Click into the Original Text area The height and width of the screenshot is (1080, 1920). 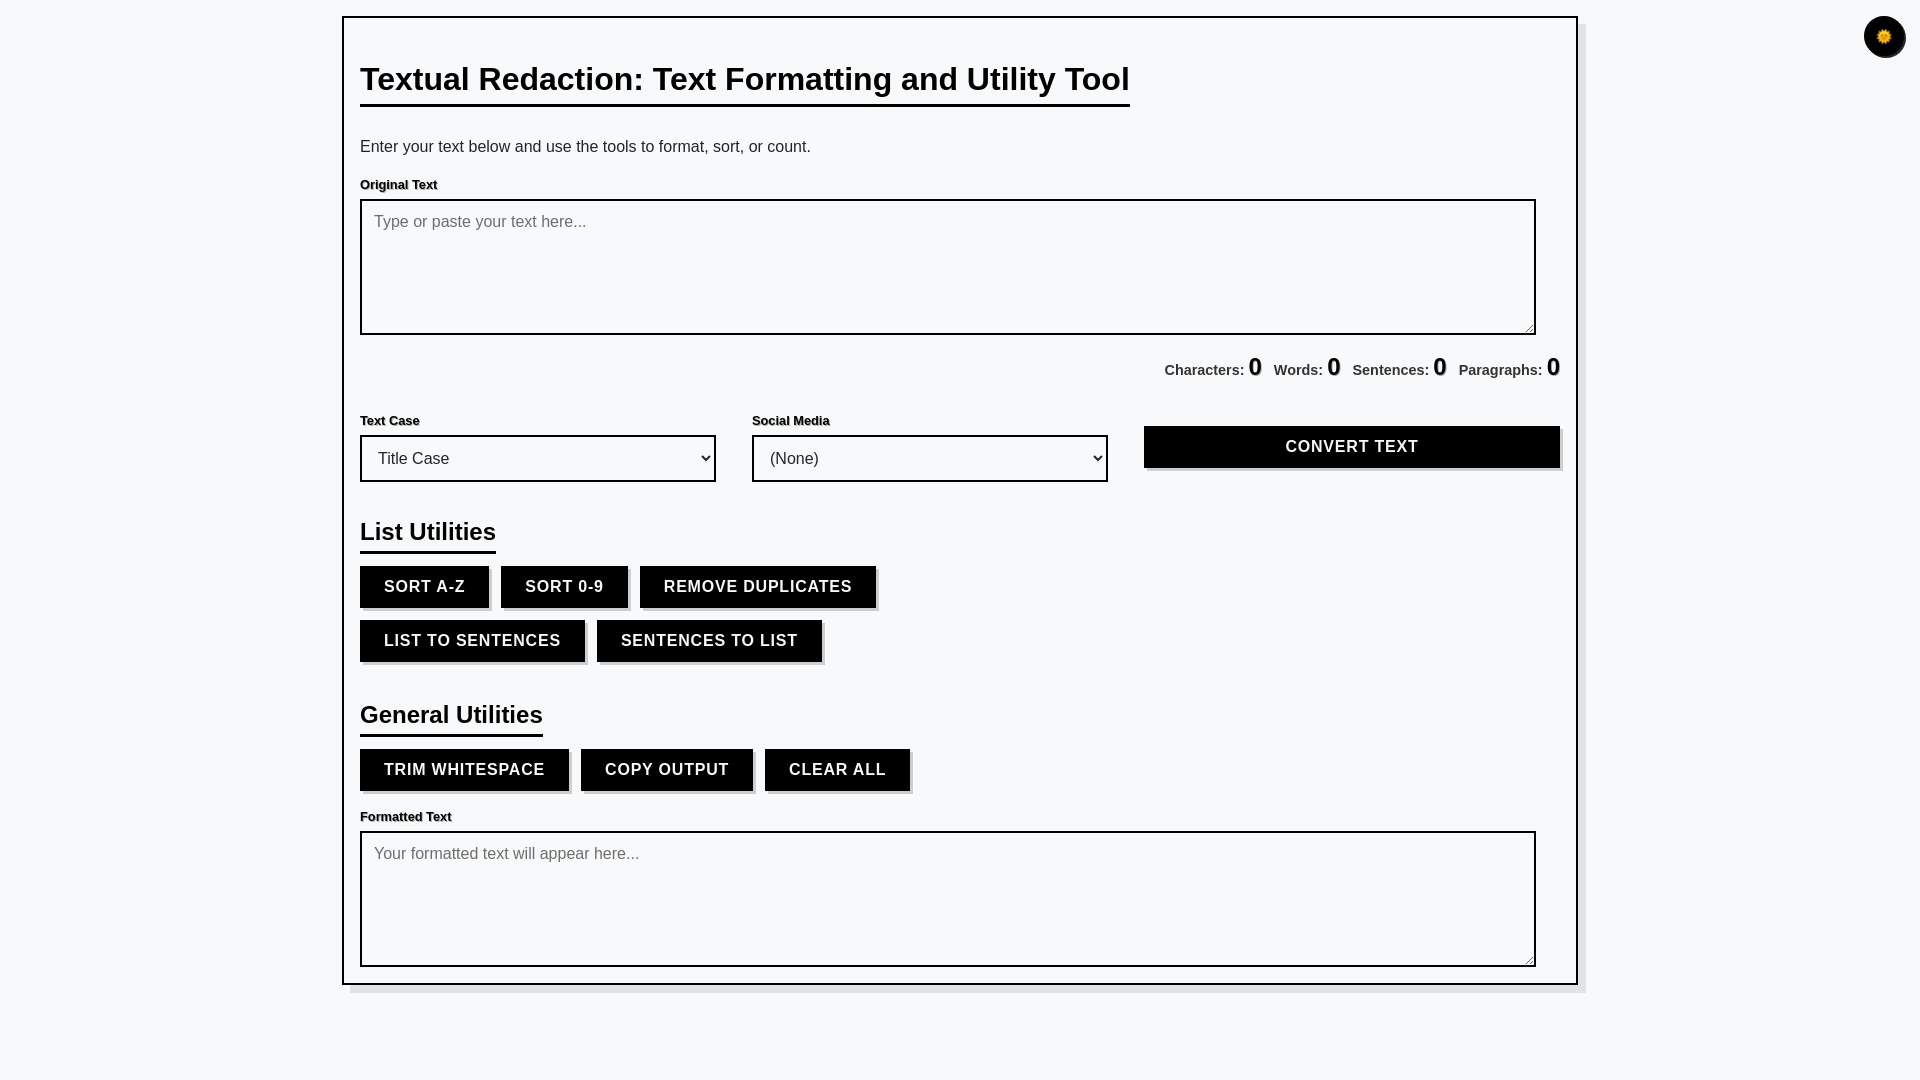[947, 267]
